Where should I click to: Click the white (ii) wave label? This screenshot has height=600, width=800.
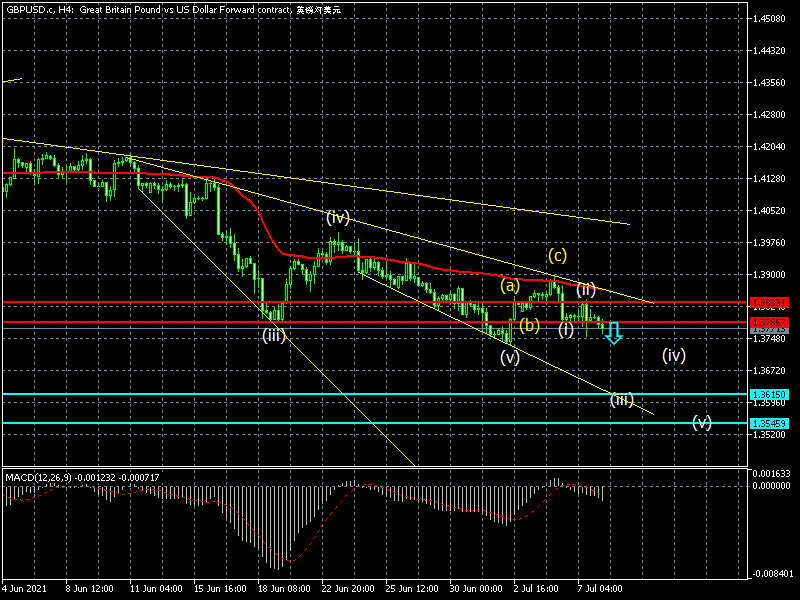(585, 290)
